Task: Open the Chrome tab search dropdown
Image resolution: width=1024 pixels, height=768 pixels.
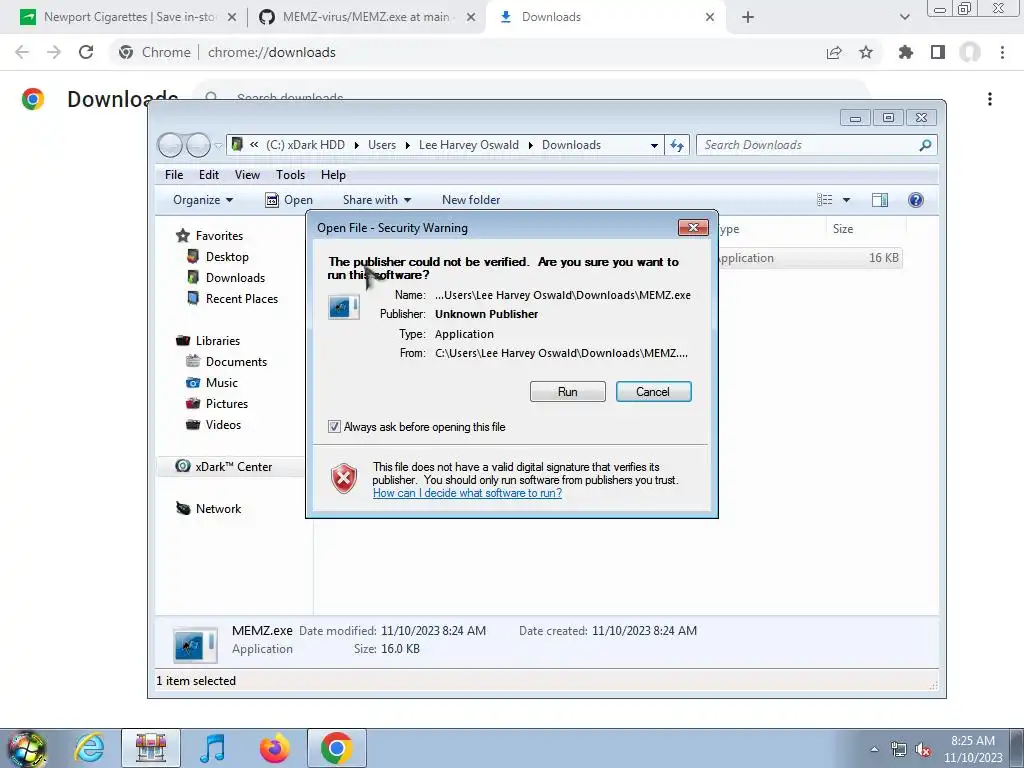Action: click(904, 17)
